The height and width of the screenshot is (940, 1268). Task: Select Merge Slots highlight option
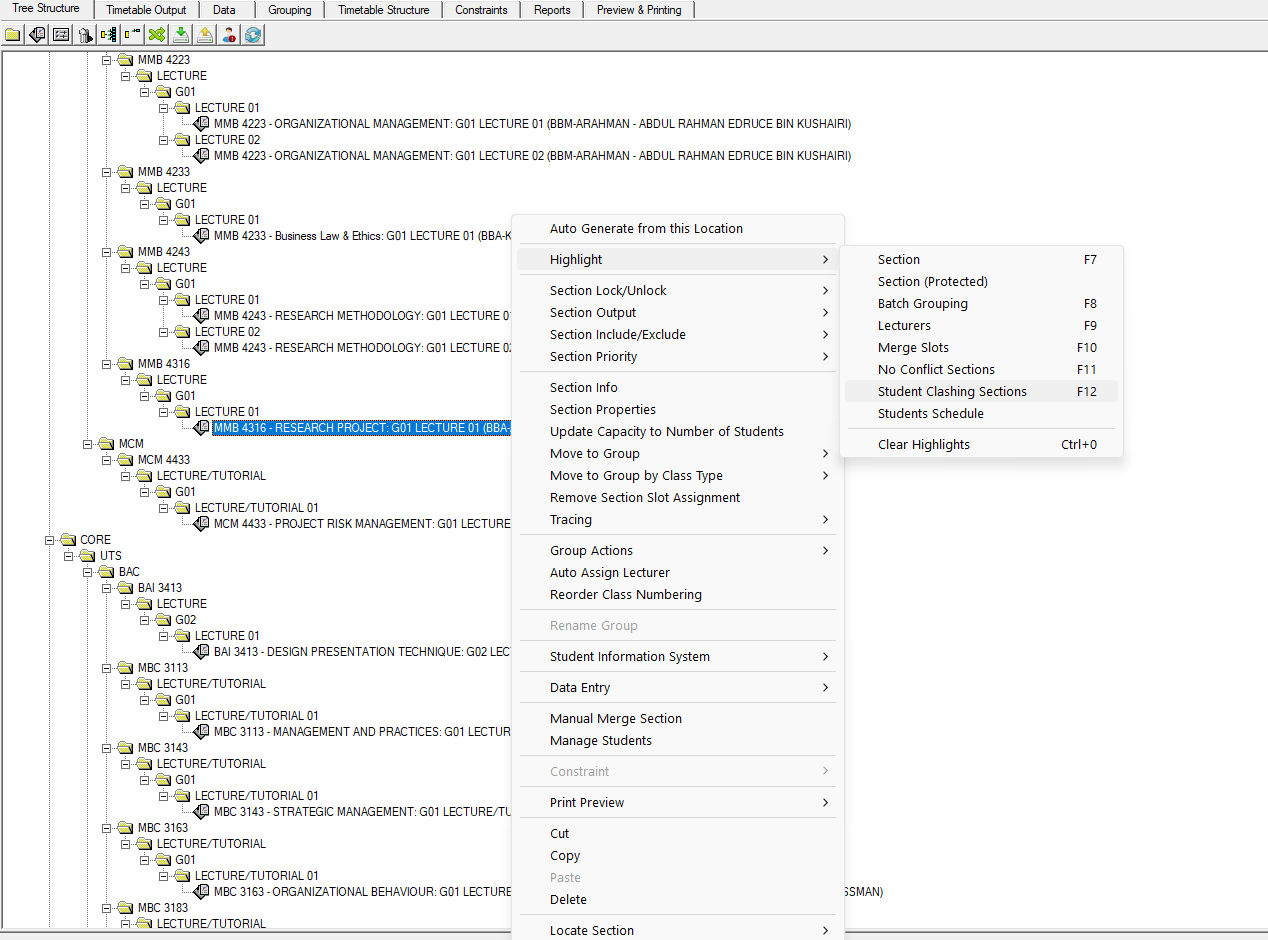point(981,348)
